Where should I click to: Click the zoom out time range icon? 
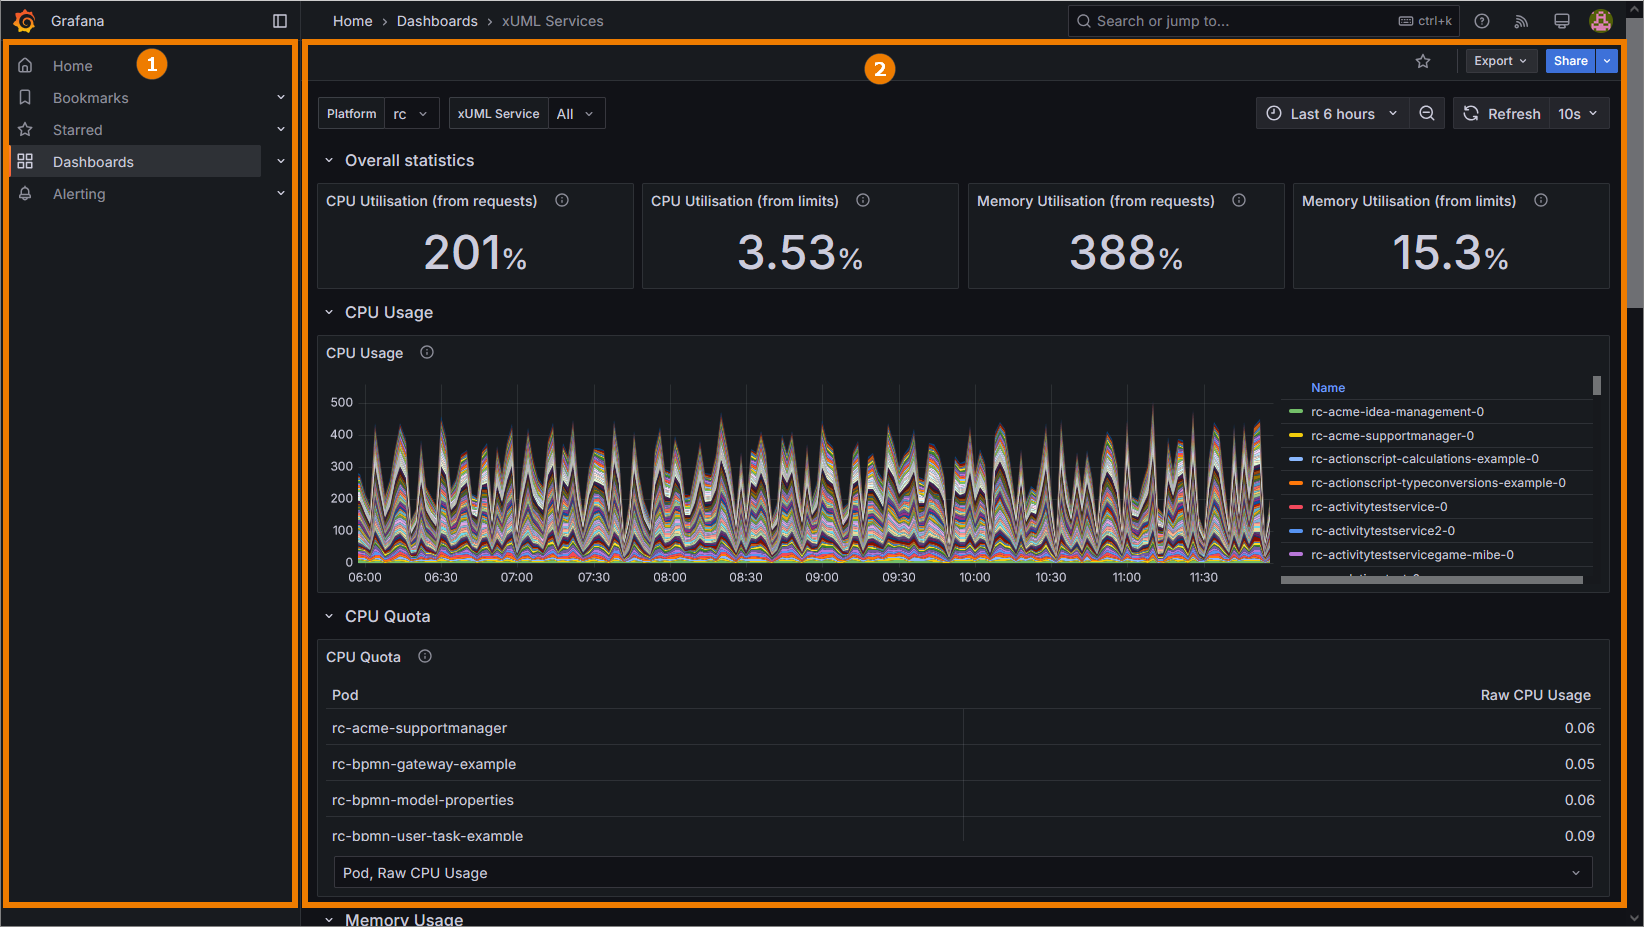[1427, 114]
